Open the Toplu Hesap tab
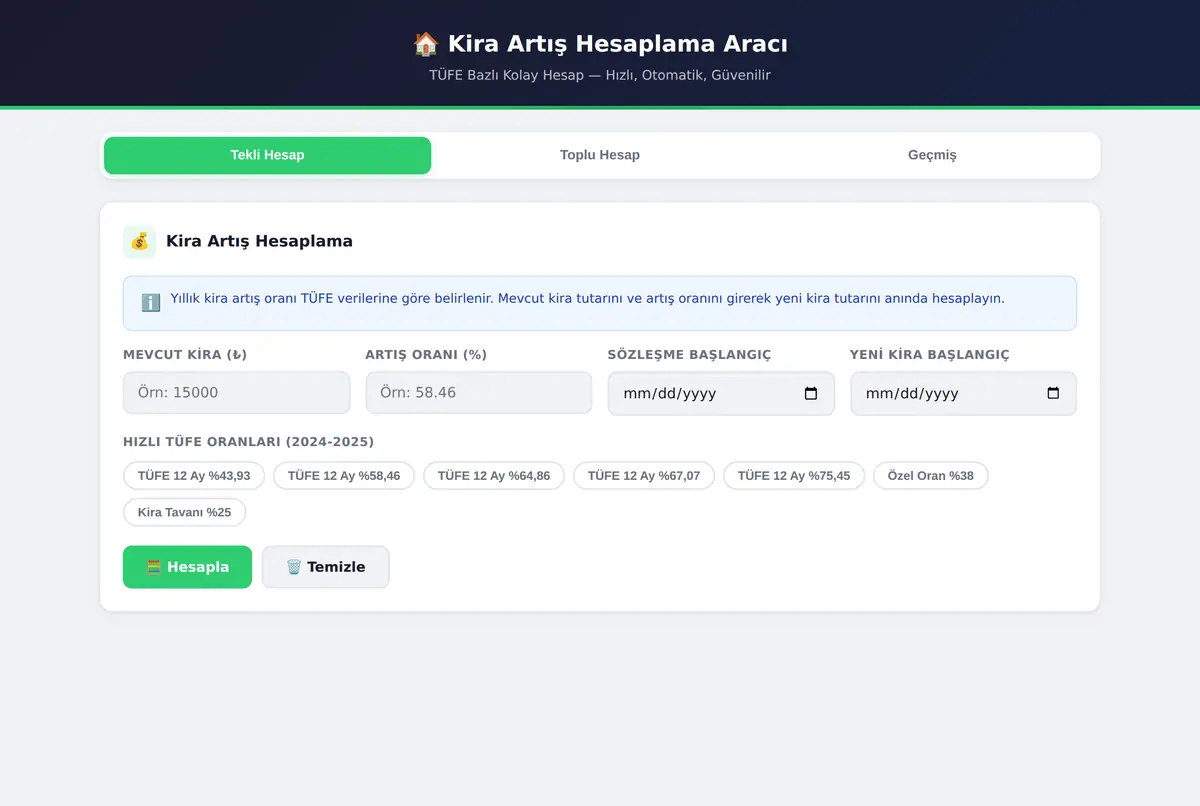This screenshot has height=806, width=1200. pyautogui.click(x=600, y=155)
